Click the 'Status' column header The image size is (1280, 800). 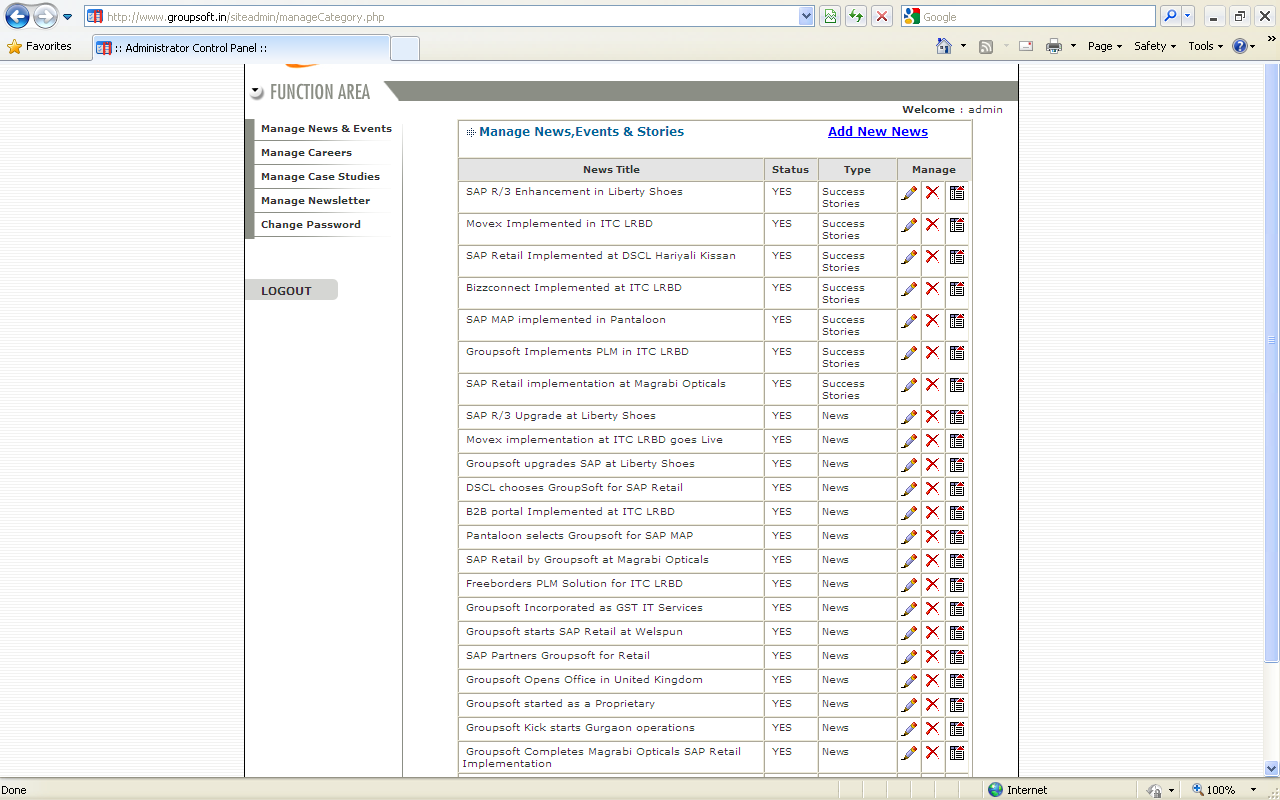pos(790,170)
